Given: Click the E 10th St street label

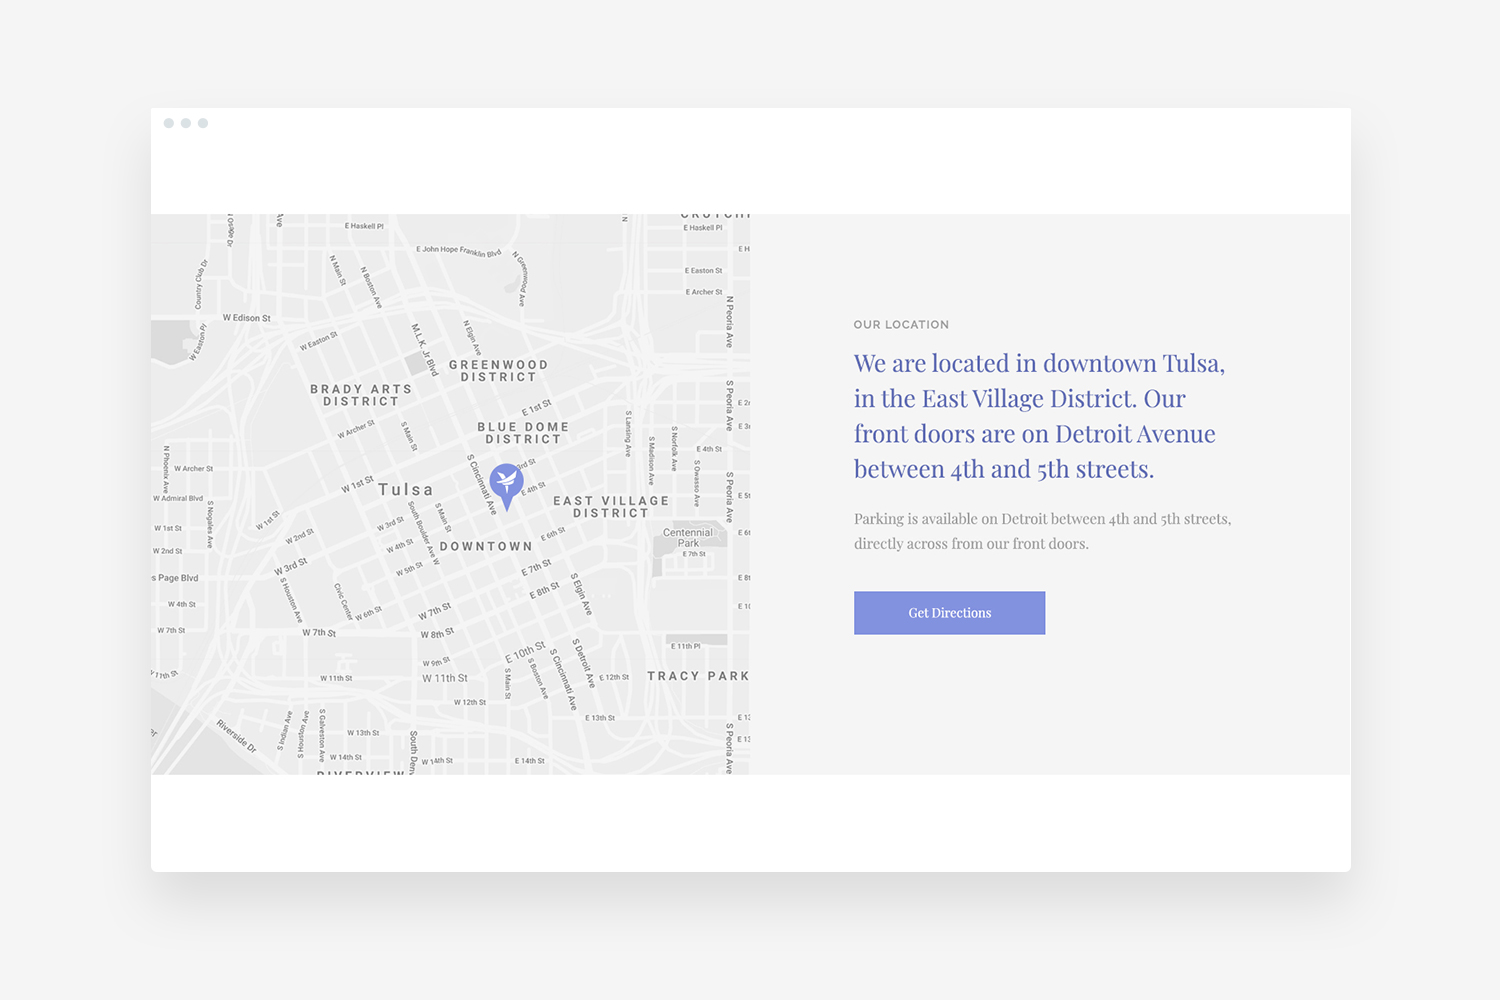Looking at the screenshot, I should [525, 652].
